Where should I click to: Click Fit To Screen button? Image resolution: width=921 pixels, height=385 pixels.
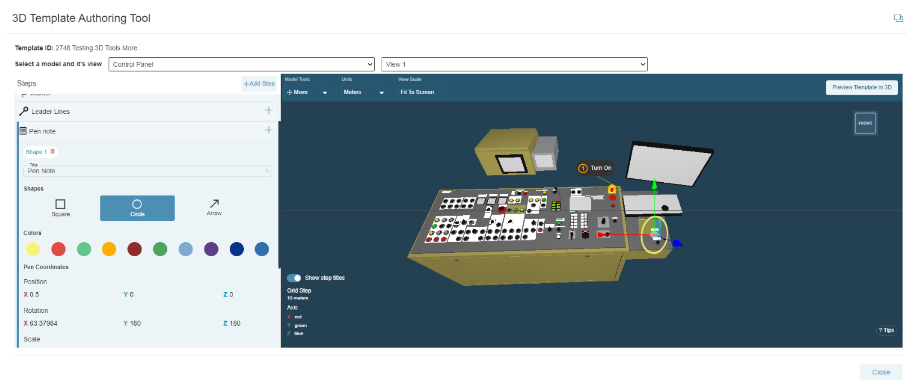[x=418, y=92]
